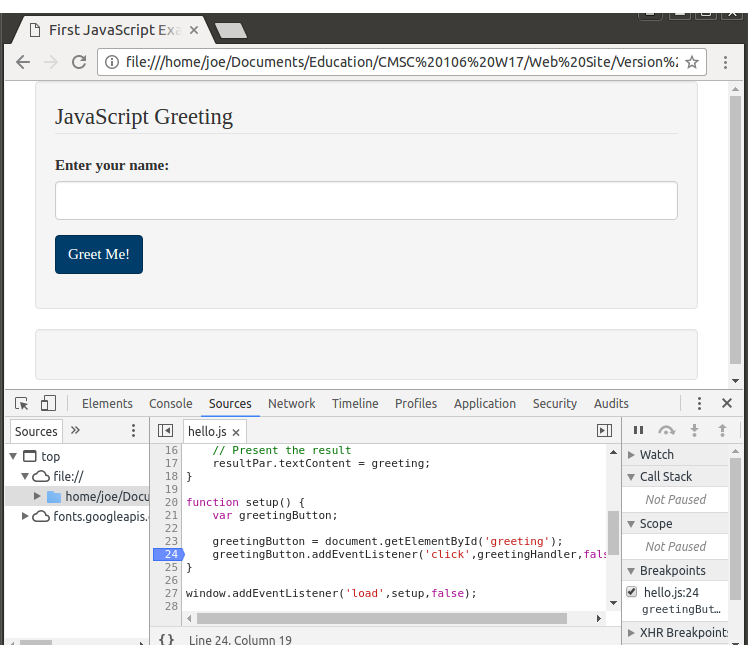Activate the inspect element picker icon
The image size is (748, 658).
point(21,404)
